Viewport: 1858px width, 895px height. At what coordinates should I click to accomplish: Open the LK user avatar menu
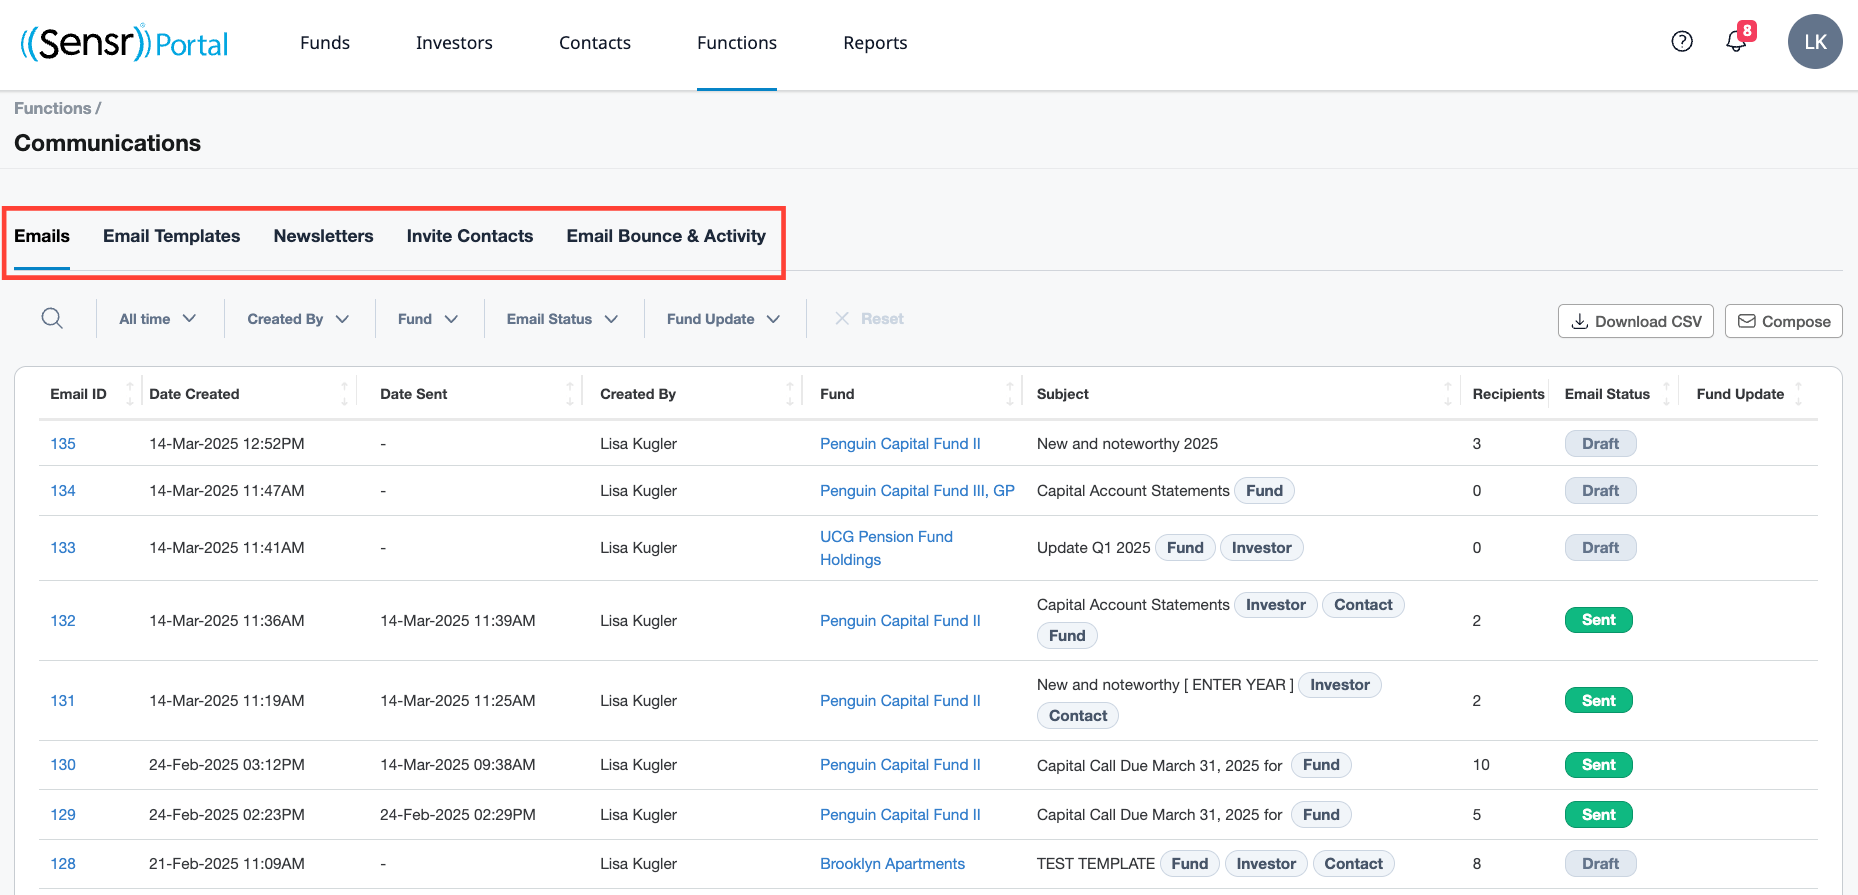pos(1814,42)
